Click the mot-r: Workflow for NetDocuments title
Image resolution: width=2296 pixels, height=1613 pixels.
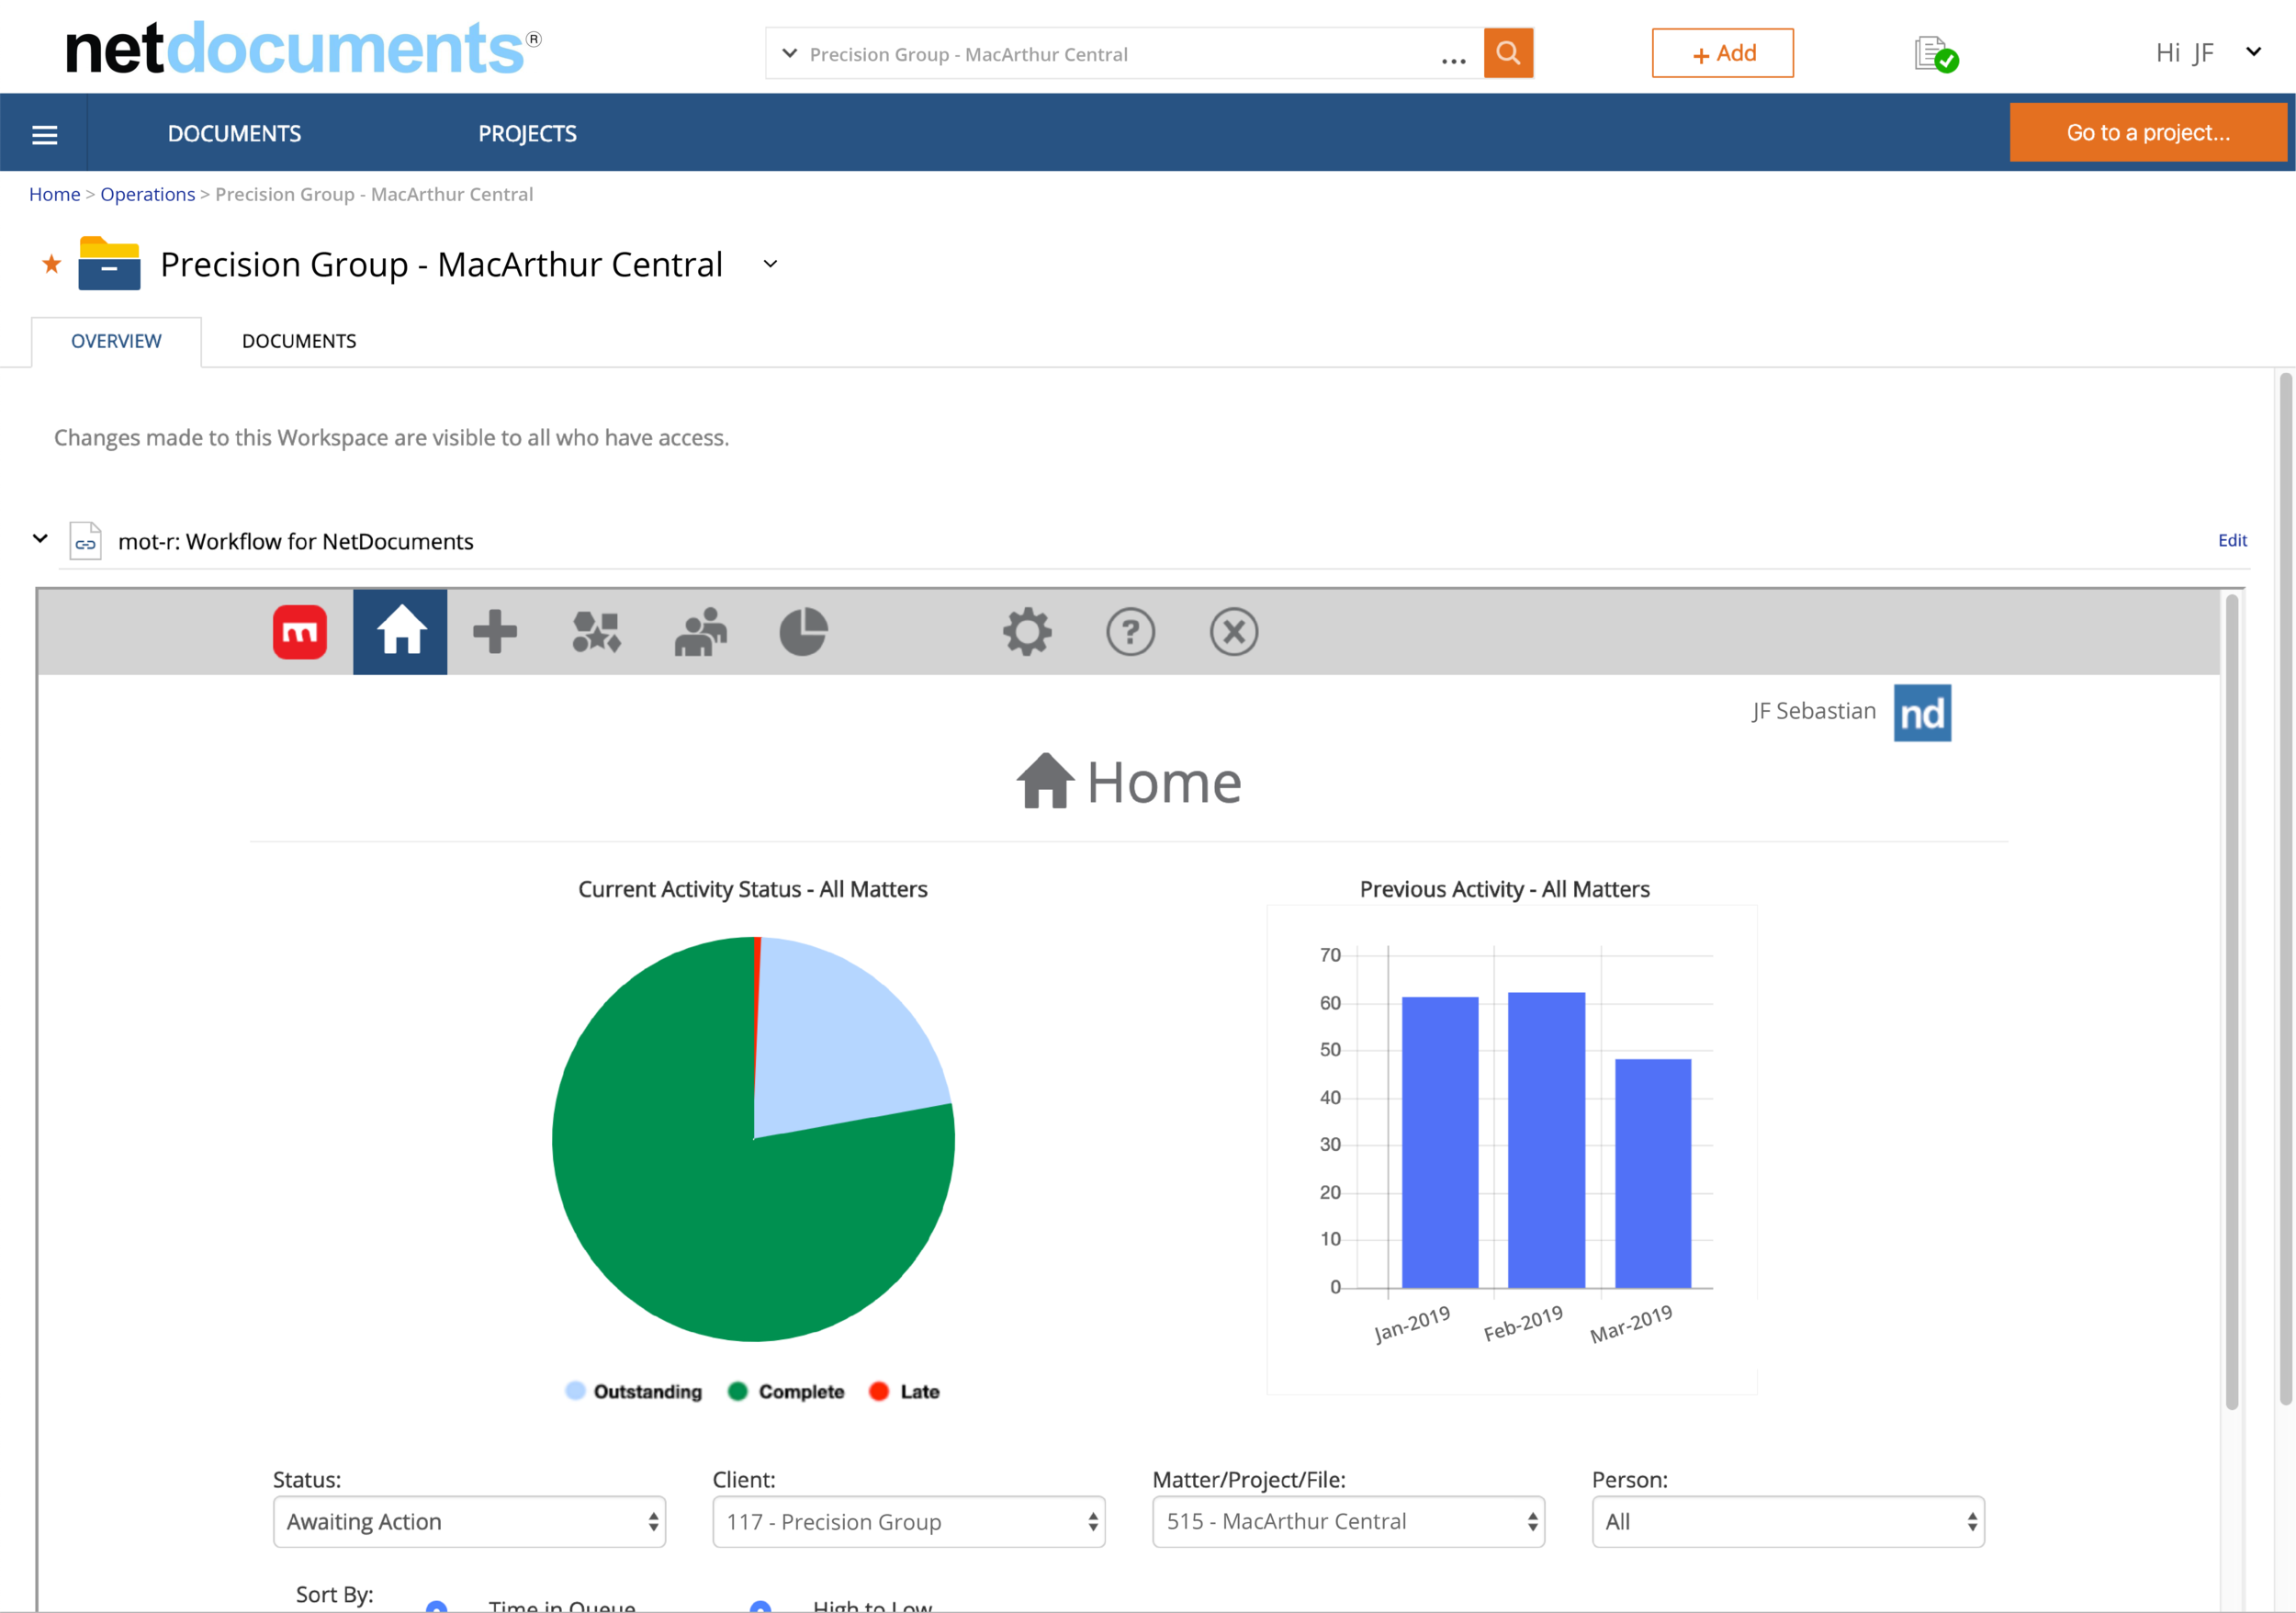295,541
